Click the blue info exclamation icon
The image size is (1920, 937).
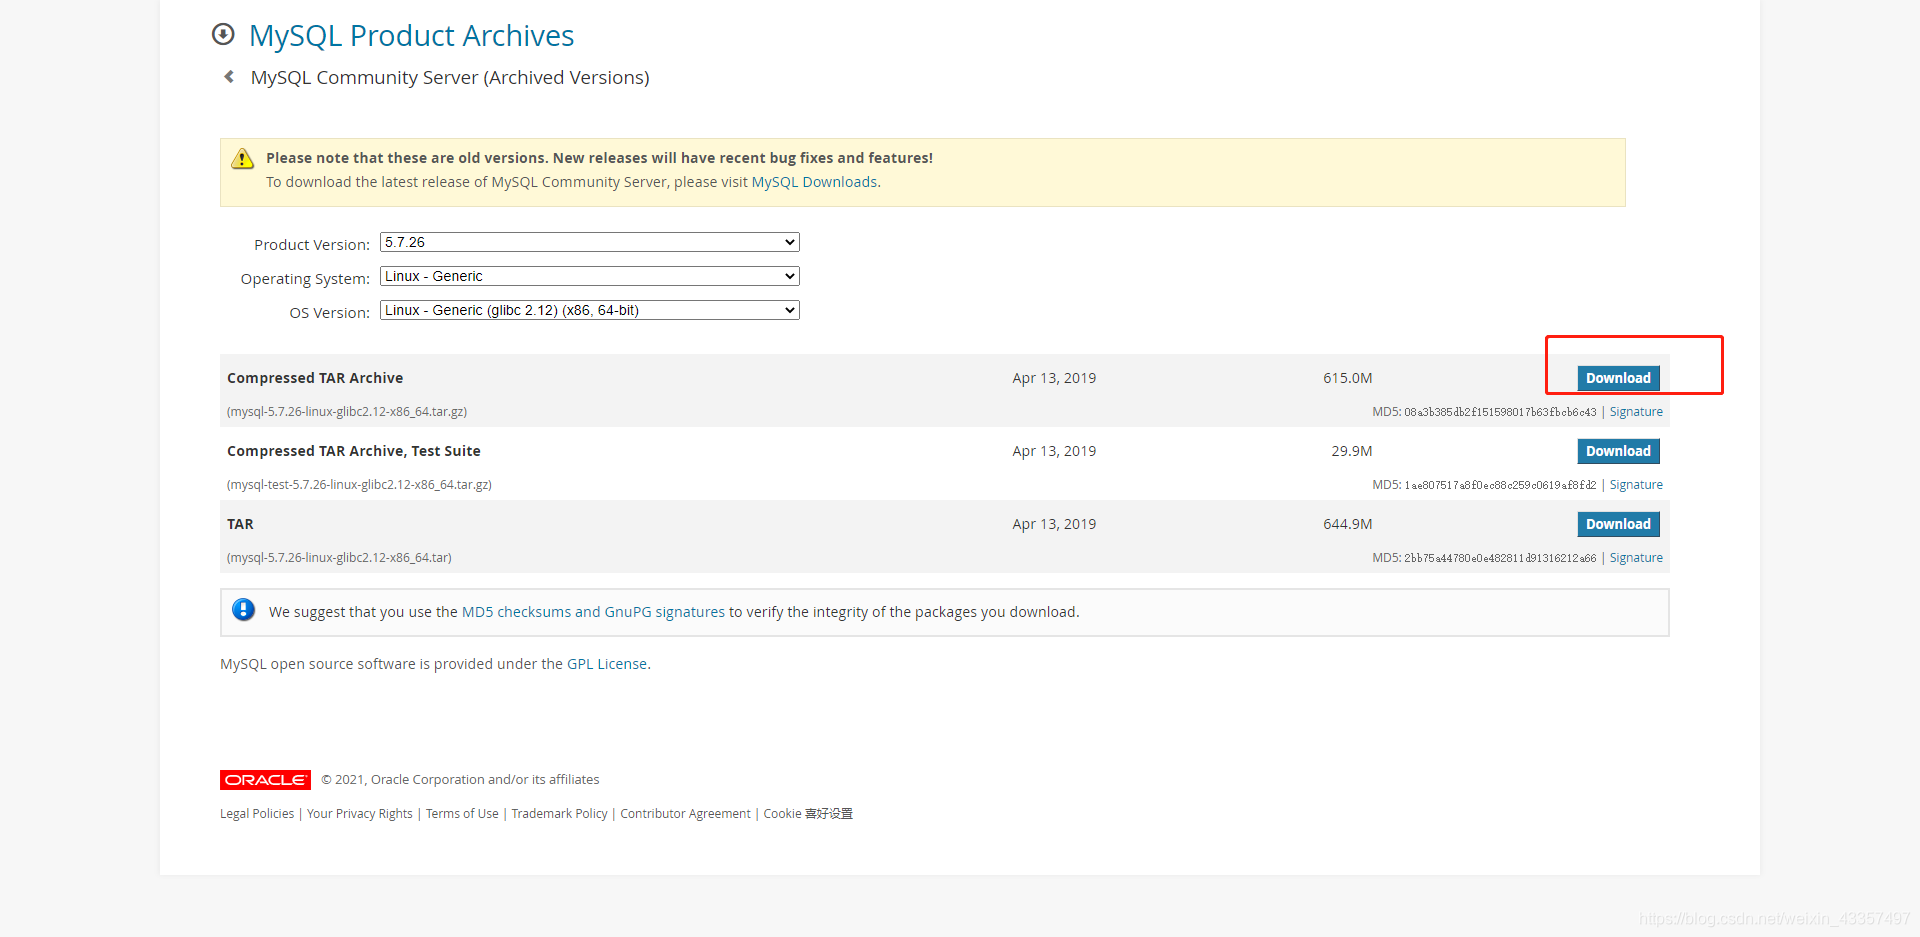point(243,610)
